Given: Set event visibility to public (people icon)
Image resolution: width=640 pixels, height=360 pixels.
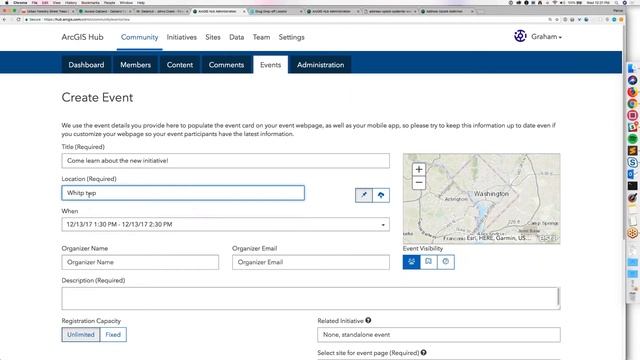Looking at the screenshot, I should 411,262.
